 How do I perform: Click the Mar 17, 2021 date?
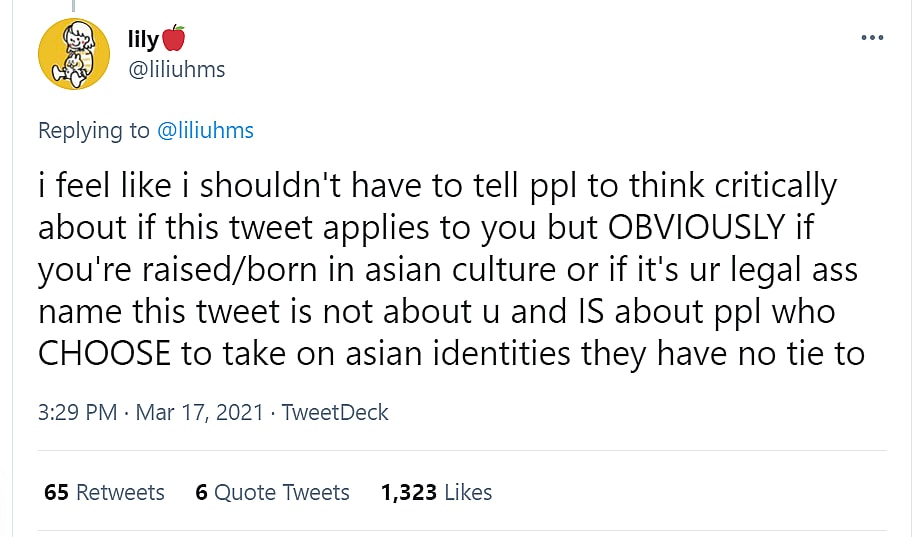[200, 412]
